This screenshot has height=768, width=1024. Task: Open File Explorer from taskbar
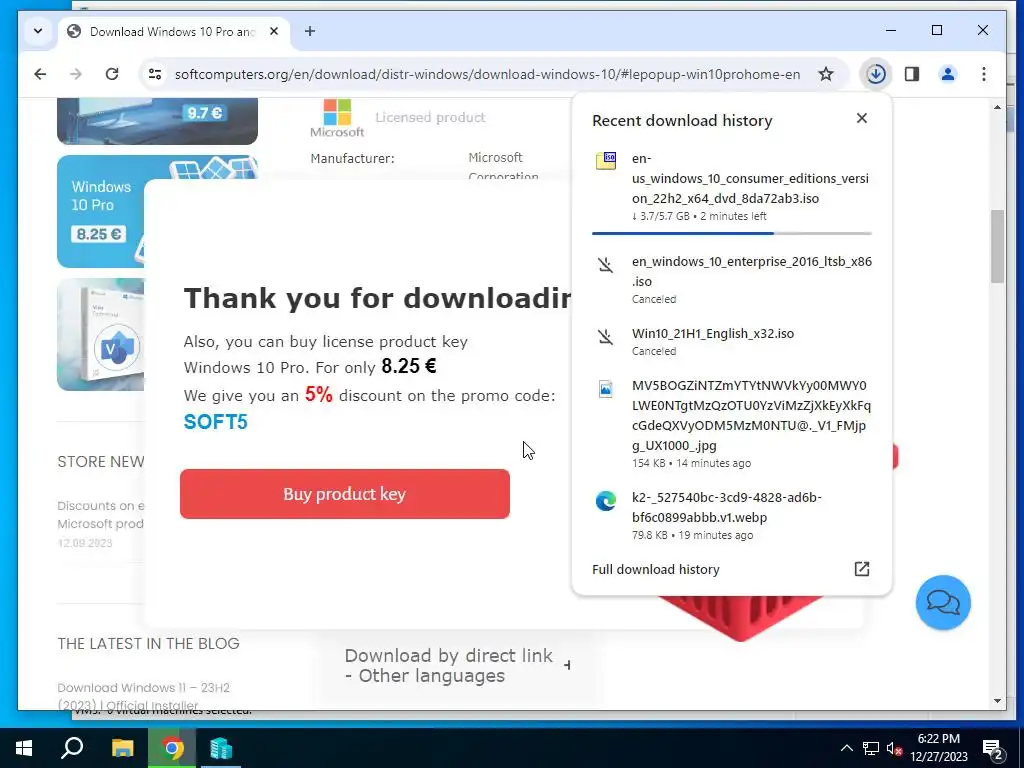122,748
